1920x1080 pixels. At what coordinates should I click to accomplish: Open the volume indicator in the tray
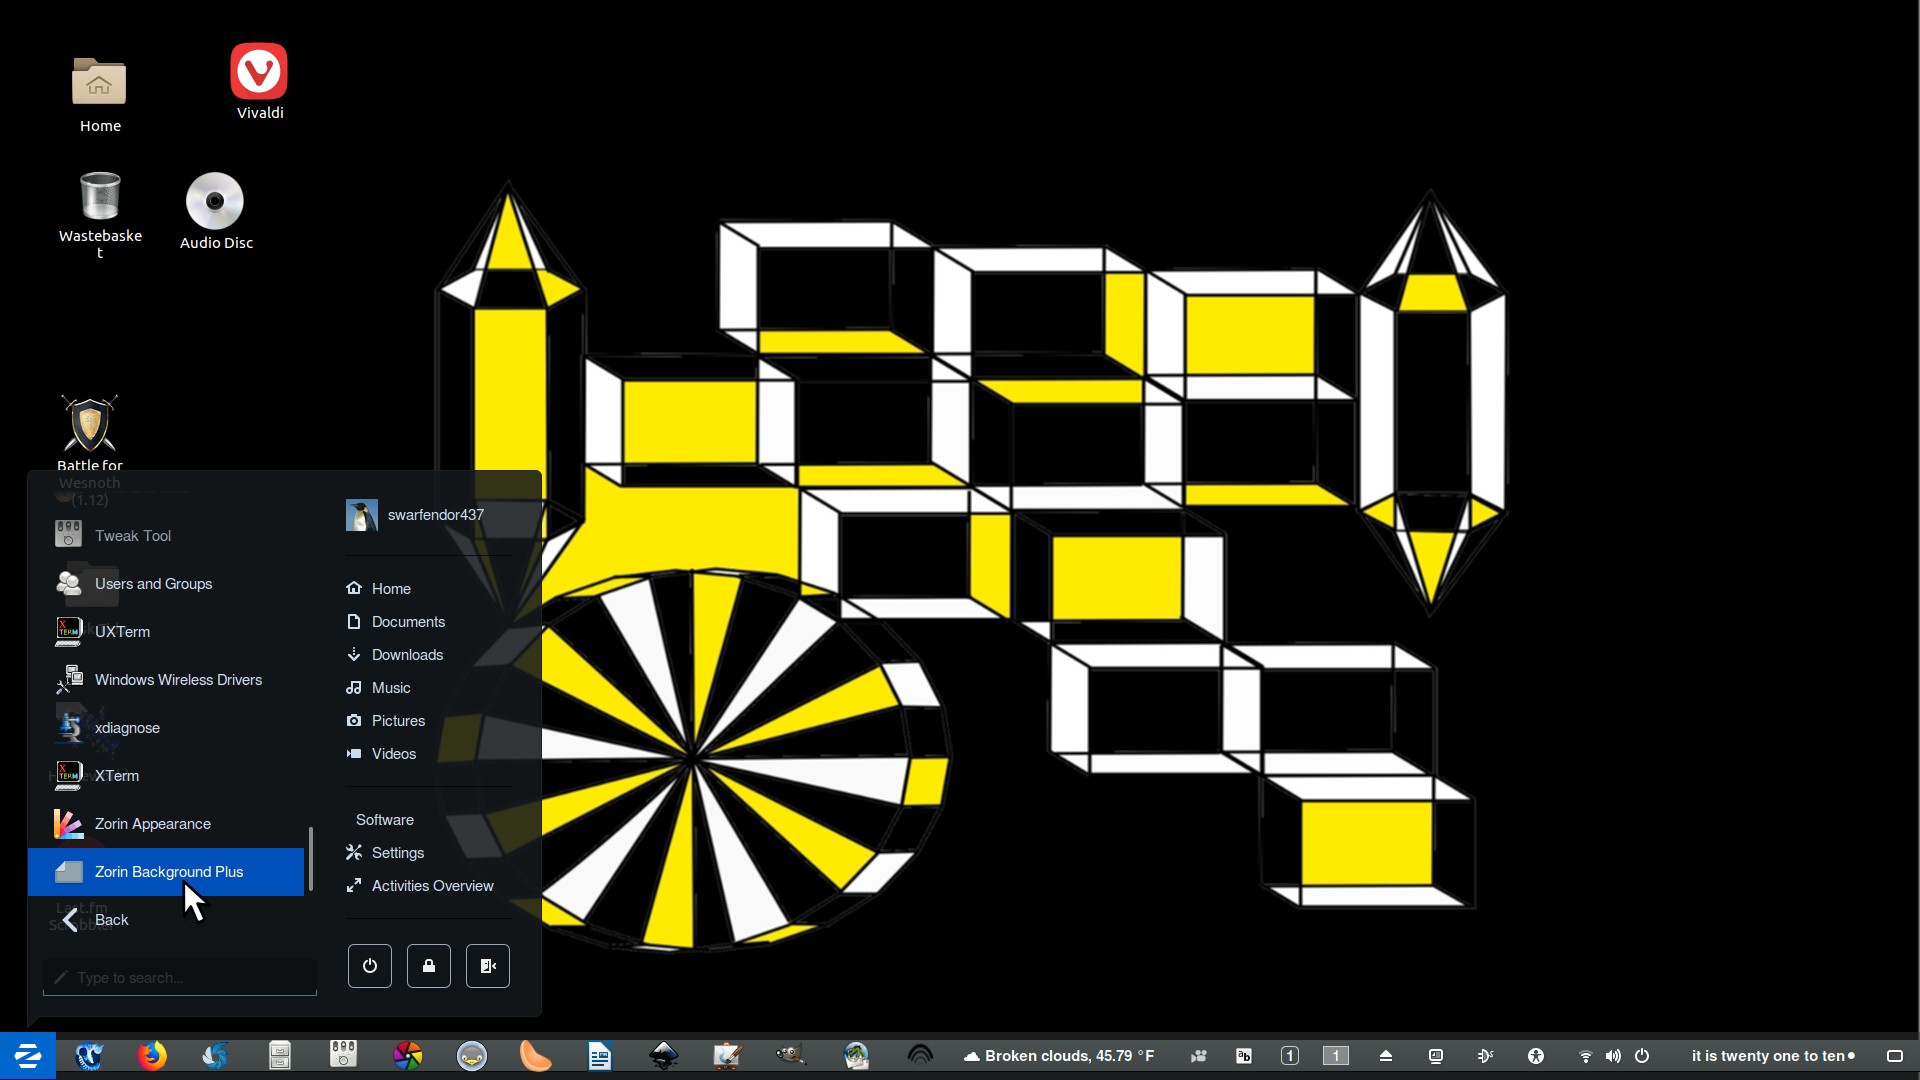click(x=1613, y=1056)
